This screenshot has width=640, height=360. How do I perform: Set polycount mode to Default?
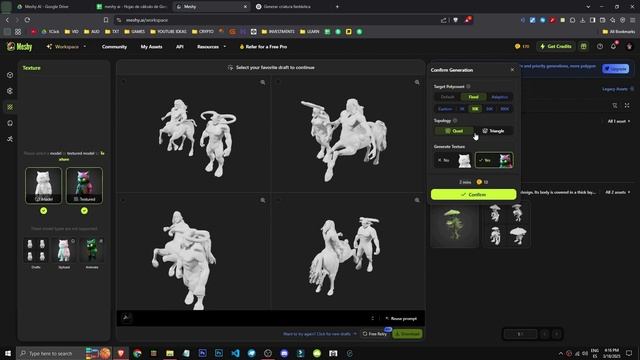point(447,97)
